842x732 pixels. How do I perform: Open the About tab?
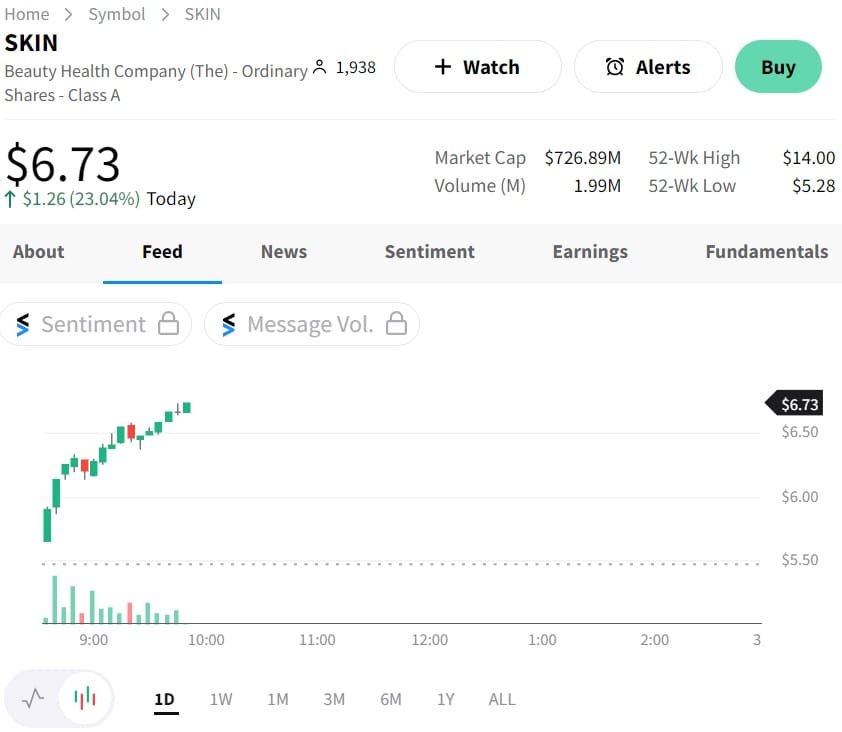pos(39,252)
